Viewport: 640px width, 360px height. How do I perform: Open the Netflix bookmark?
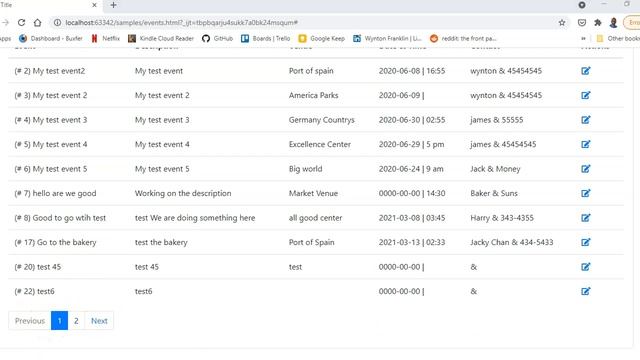click(105, 38)
